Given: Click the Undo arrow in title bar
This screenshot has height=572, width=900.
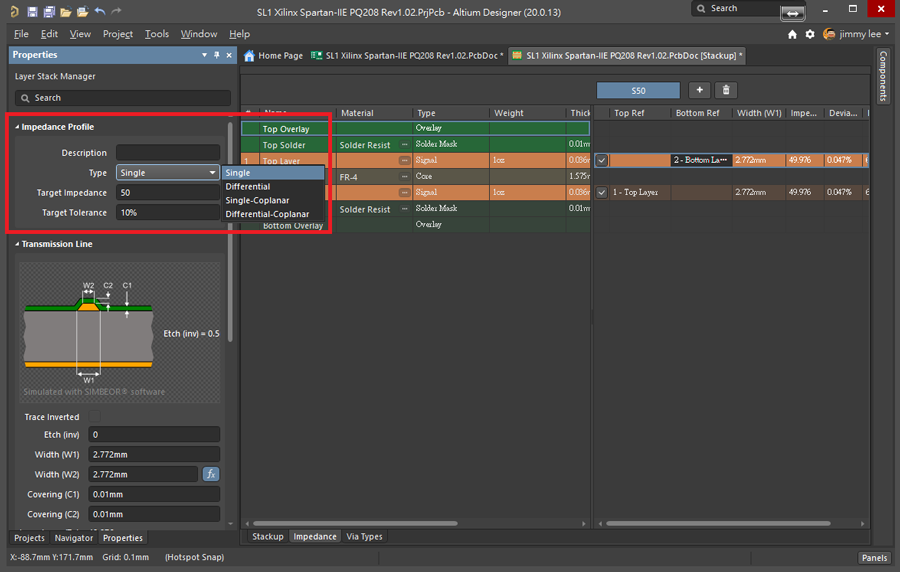Looking at the screenshot, I should 100,12.
